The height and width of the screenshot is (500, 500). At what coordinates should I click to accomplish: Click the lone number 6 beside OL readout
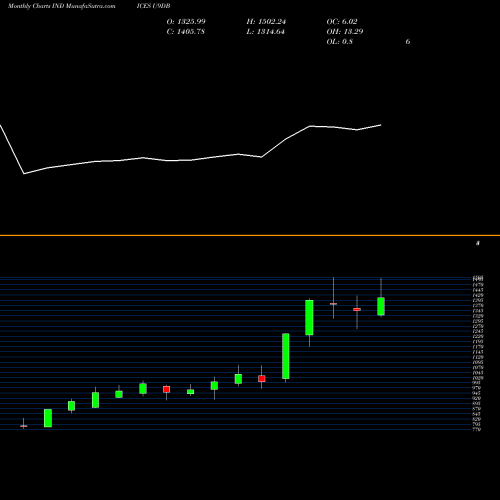coord(408,42)
